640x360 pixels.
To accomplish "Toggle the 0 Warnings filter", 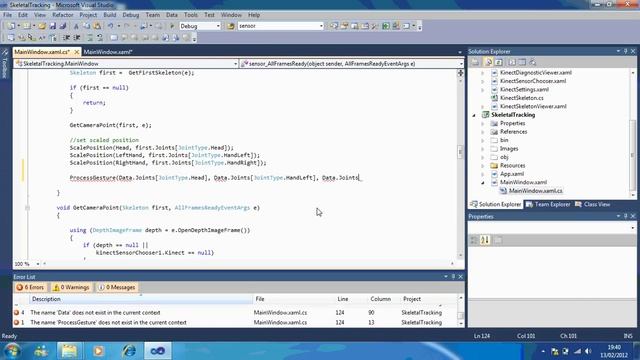I will (71, 287).
